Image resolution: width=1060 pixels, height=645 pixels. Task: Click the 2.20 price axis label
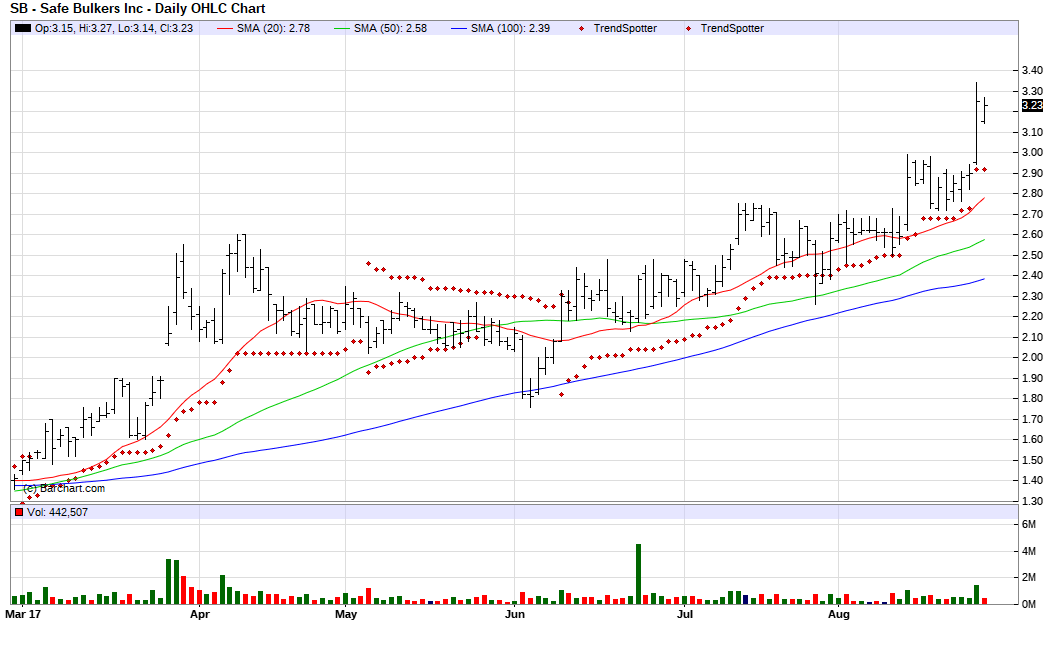click(1032, 316)
